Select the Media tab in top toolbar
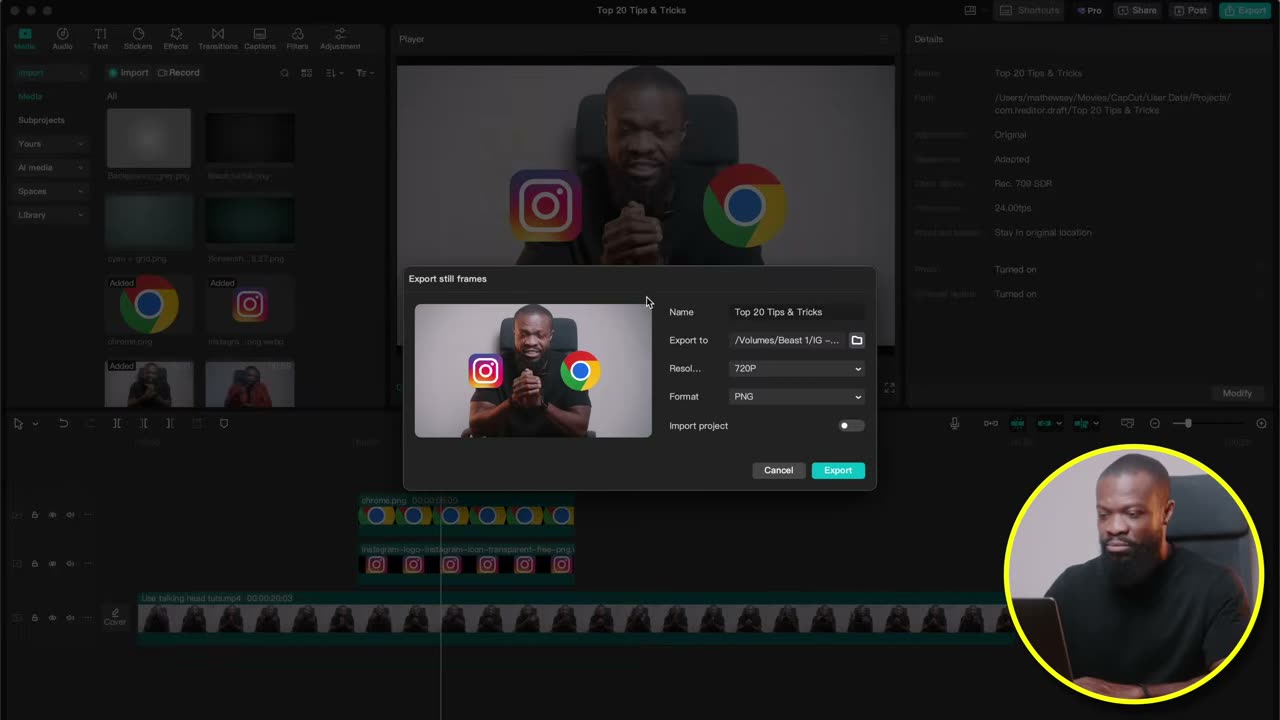Screen dimensions: 1280x720 pyautogui.click(x=24, y=39)
